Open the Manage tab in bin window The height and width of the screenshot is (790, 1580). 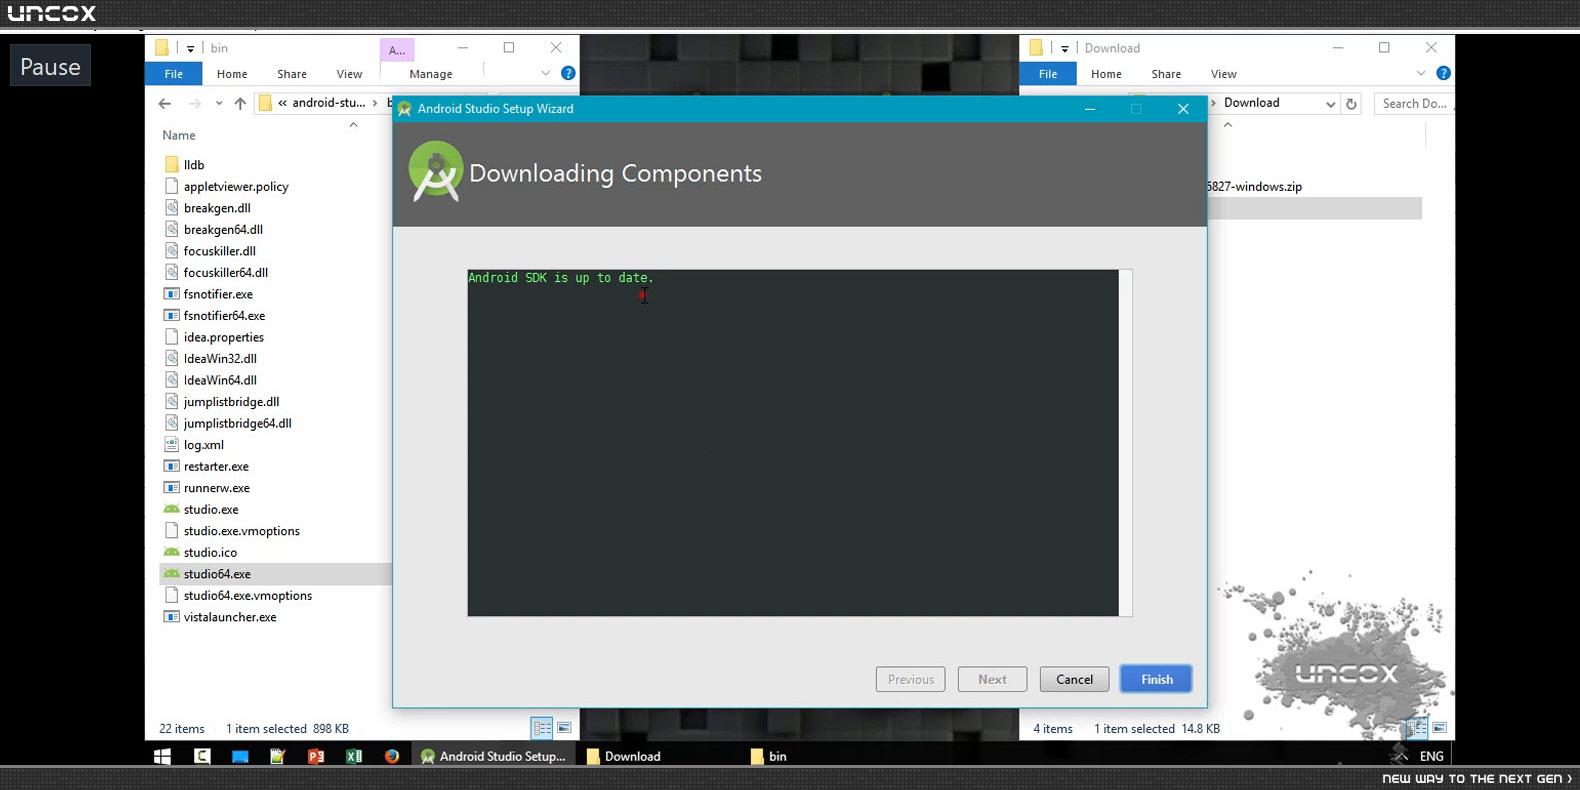(x=431, y=74)
